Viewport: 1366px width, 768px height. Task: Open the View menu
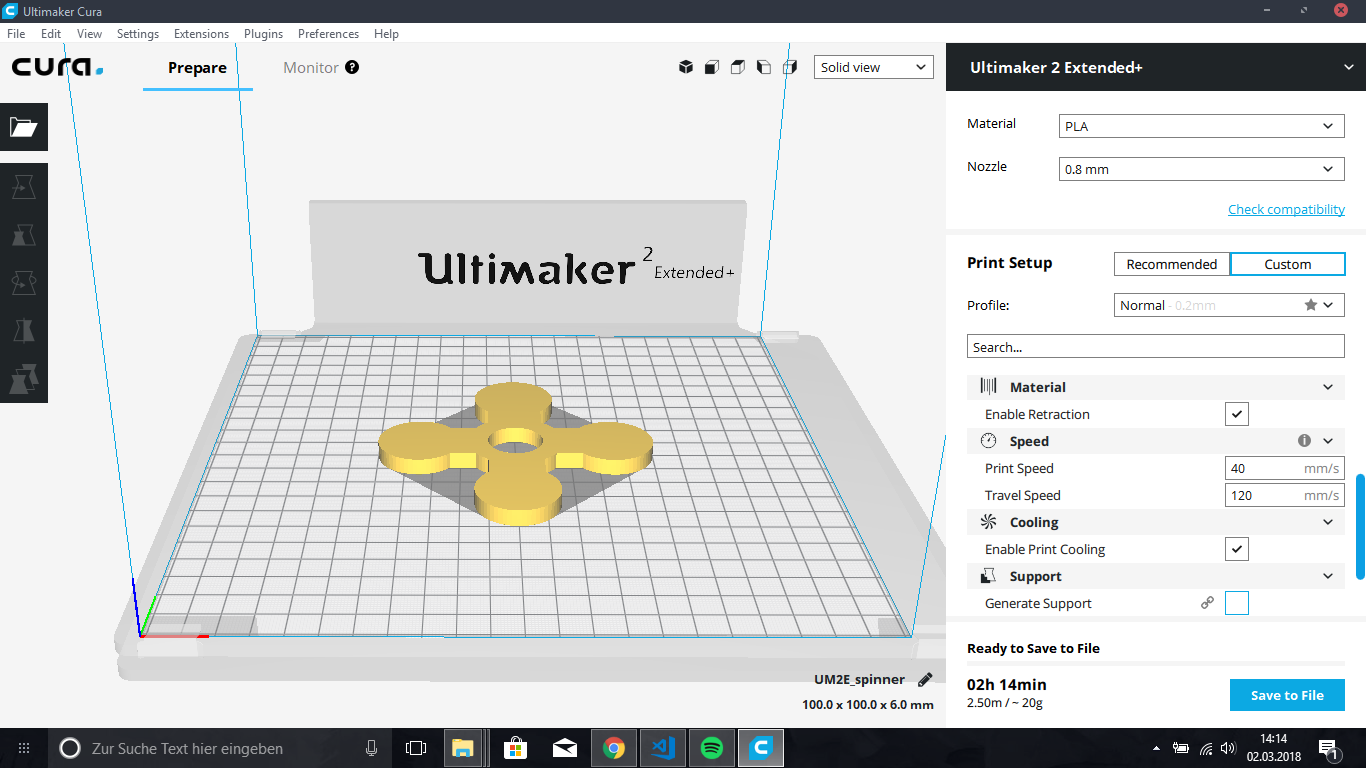click(90, 33)
